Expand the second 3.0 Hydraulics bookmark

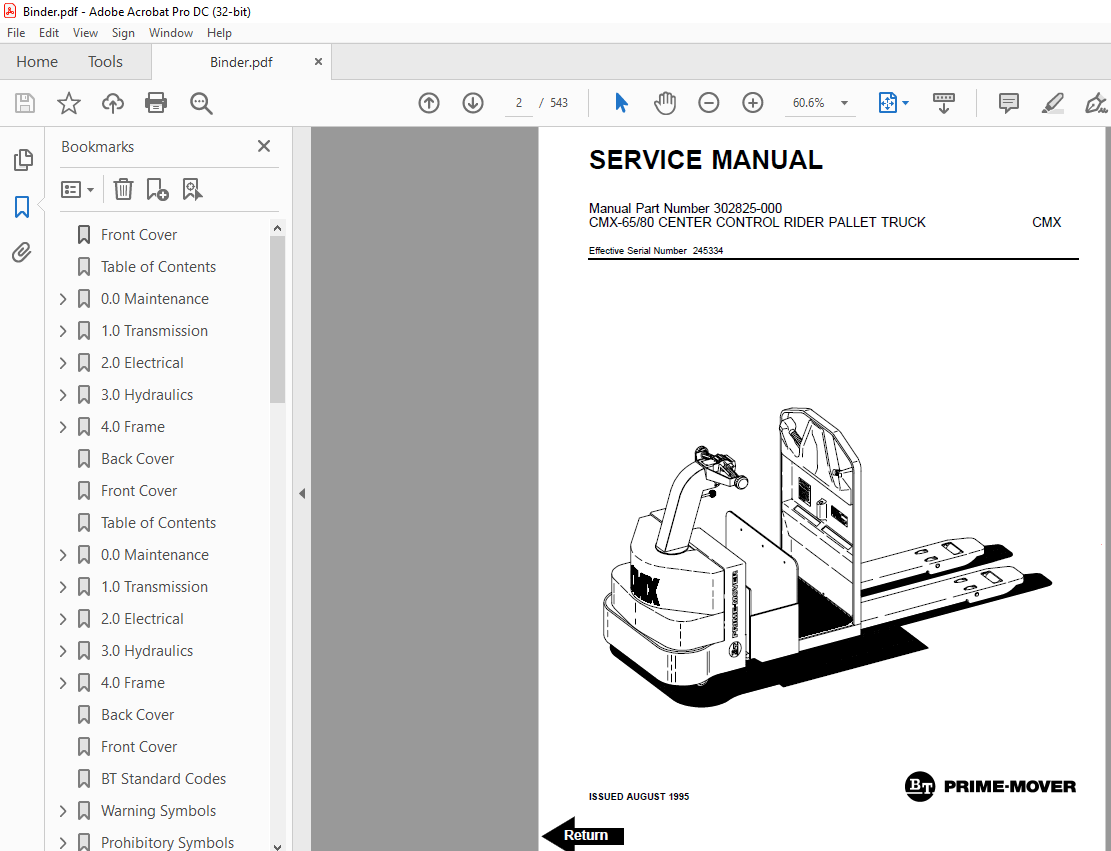pos(63,650)
